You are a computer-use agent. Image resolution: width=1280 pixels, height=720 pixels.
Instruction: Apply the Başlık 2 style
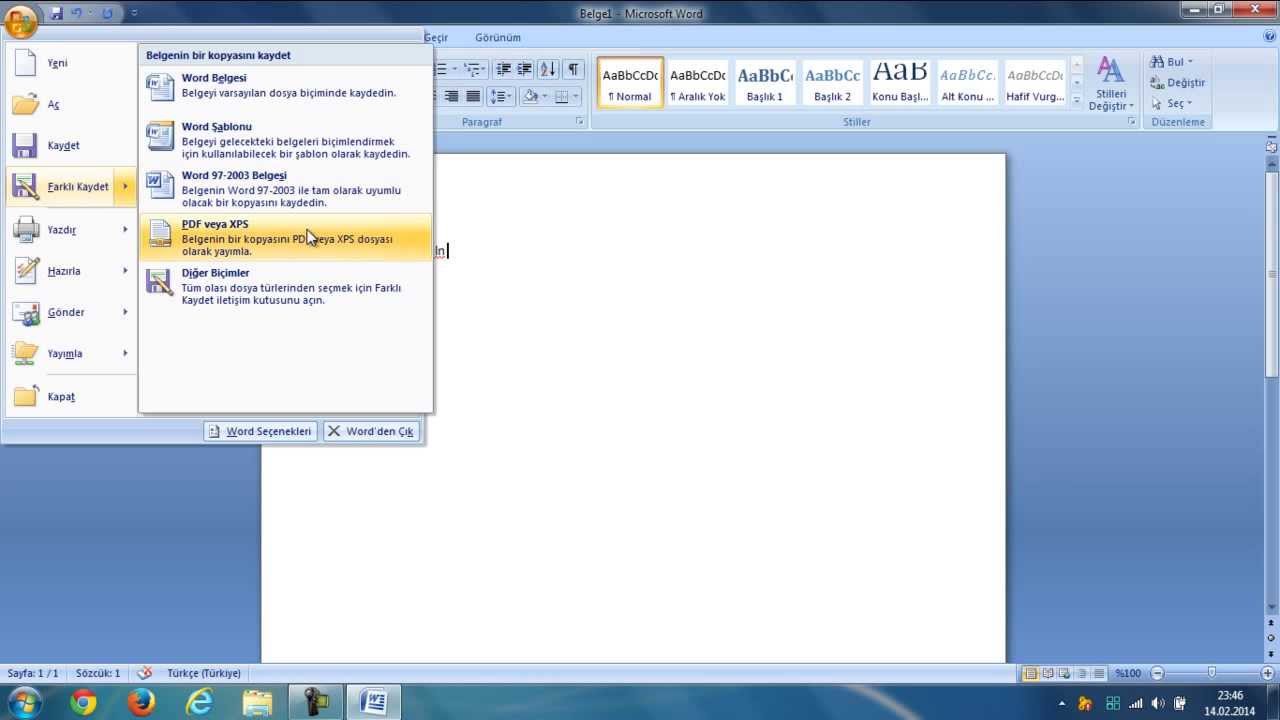pos(833,82)
